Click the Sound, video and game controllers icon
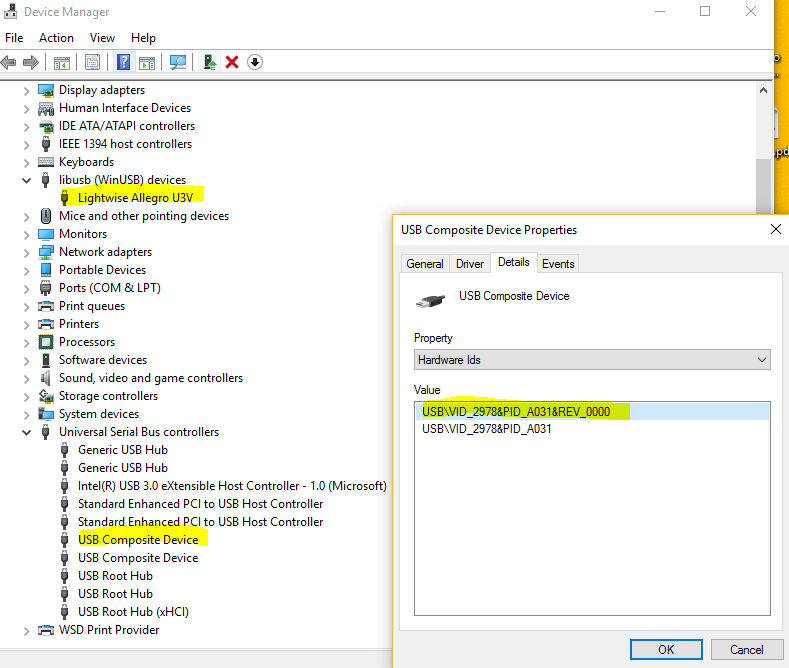 click(x=46, y=378)
